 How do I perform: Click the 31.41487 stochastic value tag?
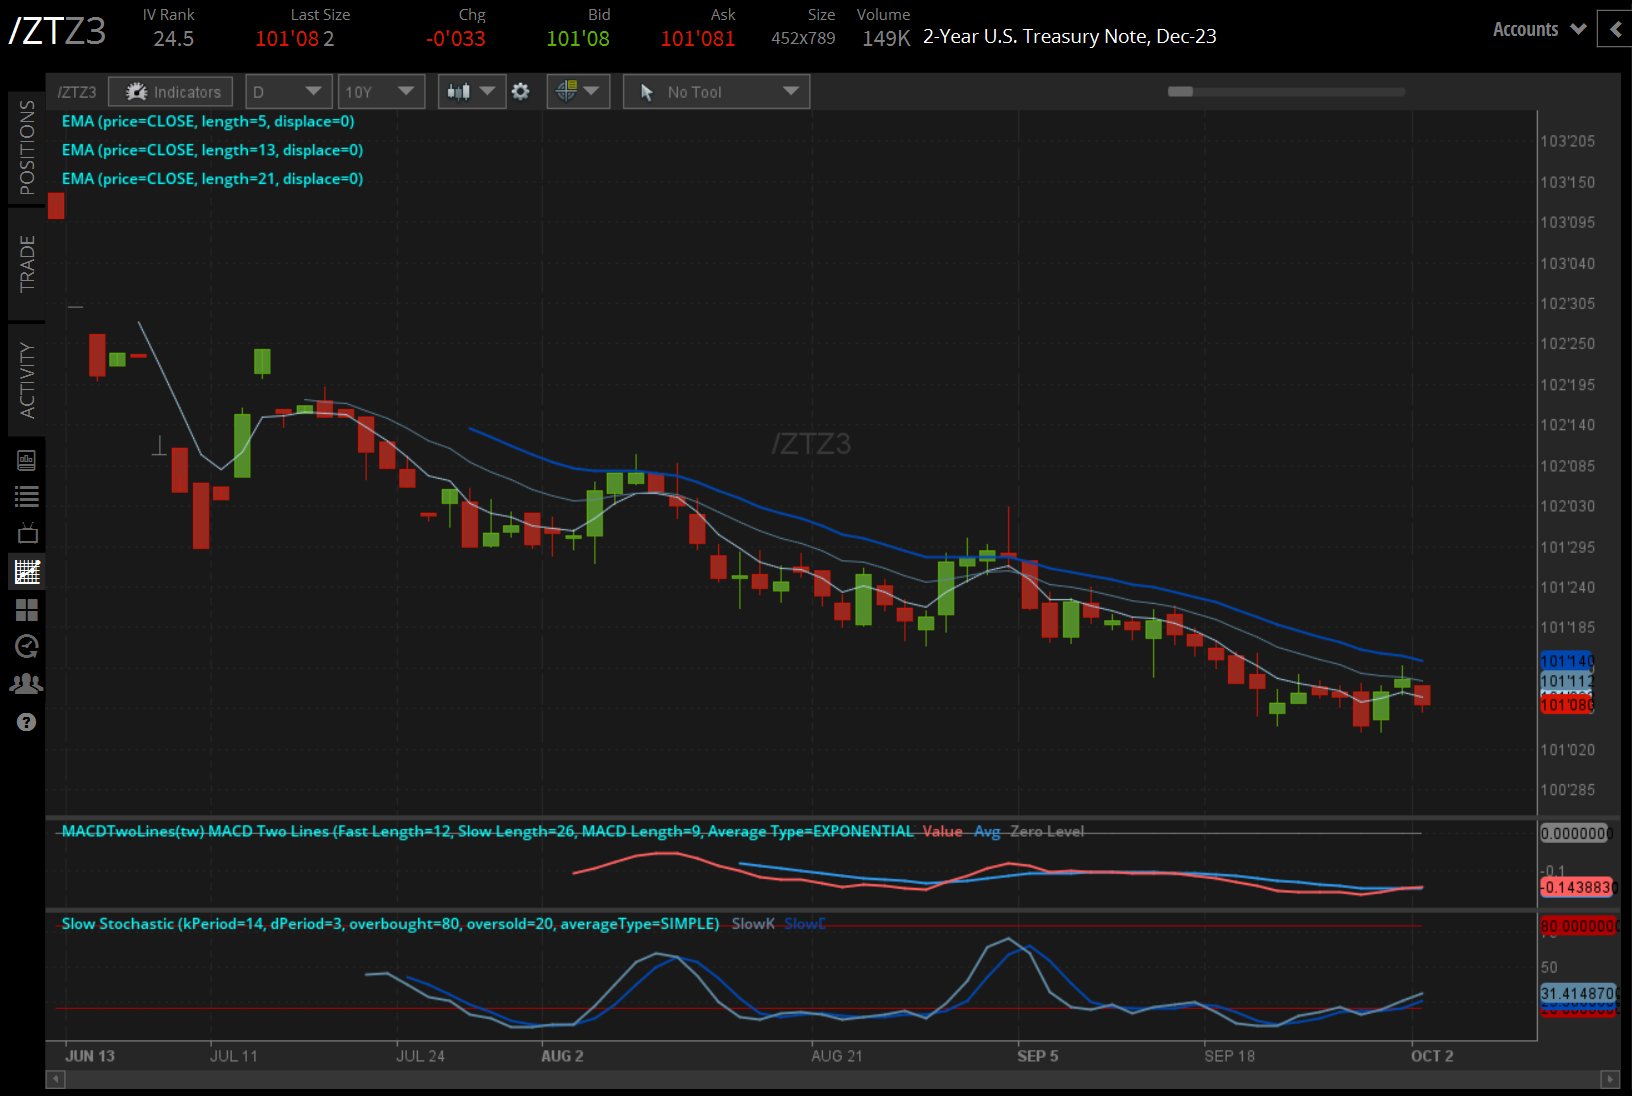pyautogui.click(x=1578, y=993)
